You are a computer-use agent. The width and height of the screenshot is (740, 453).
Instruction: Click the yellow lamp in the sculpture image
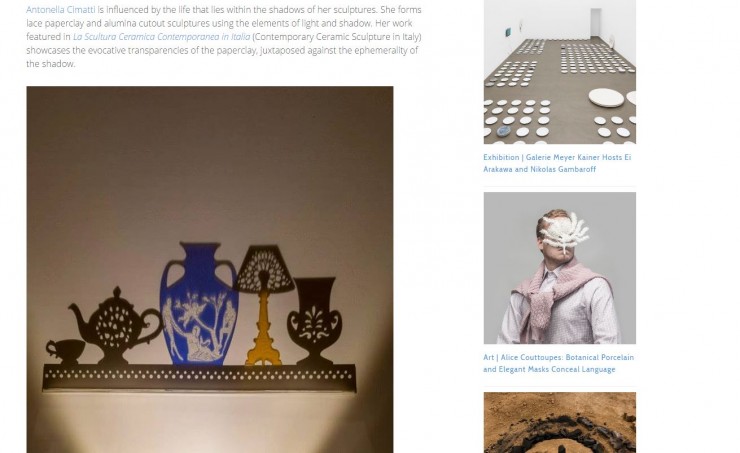coord(264,329)
